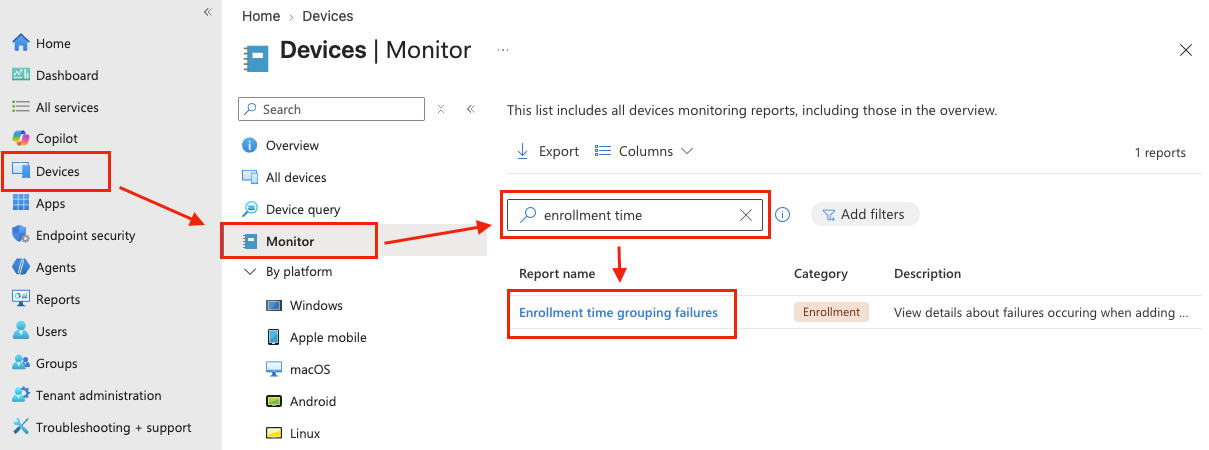The image size is (1209, 450).
Task: Open Users in the sidebar
Action: [51, 331]
